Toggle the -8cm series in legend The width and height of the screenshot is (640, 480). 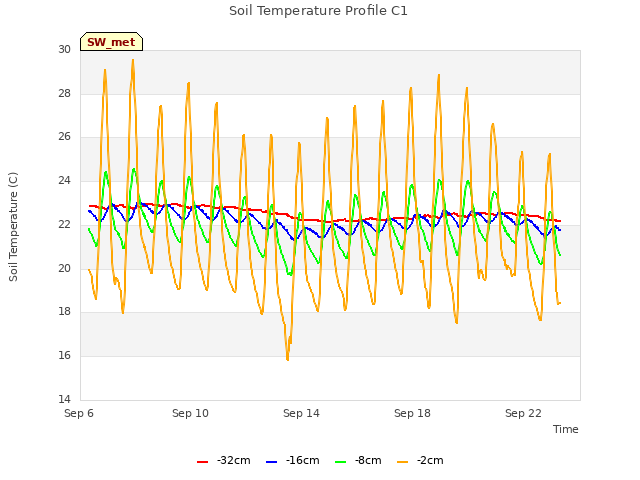coord(358,460)
